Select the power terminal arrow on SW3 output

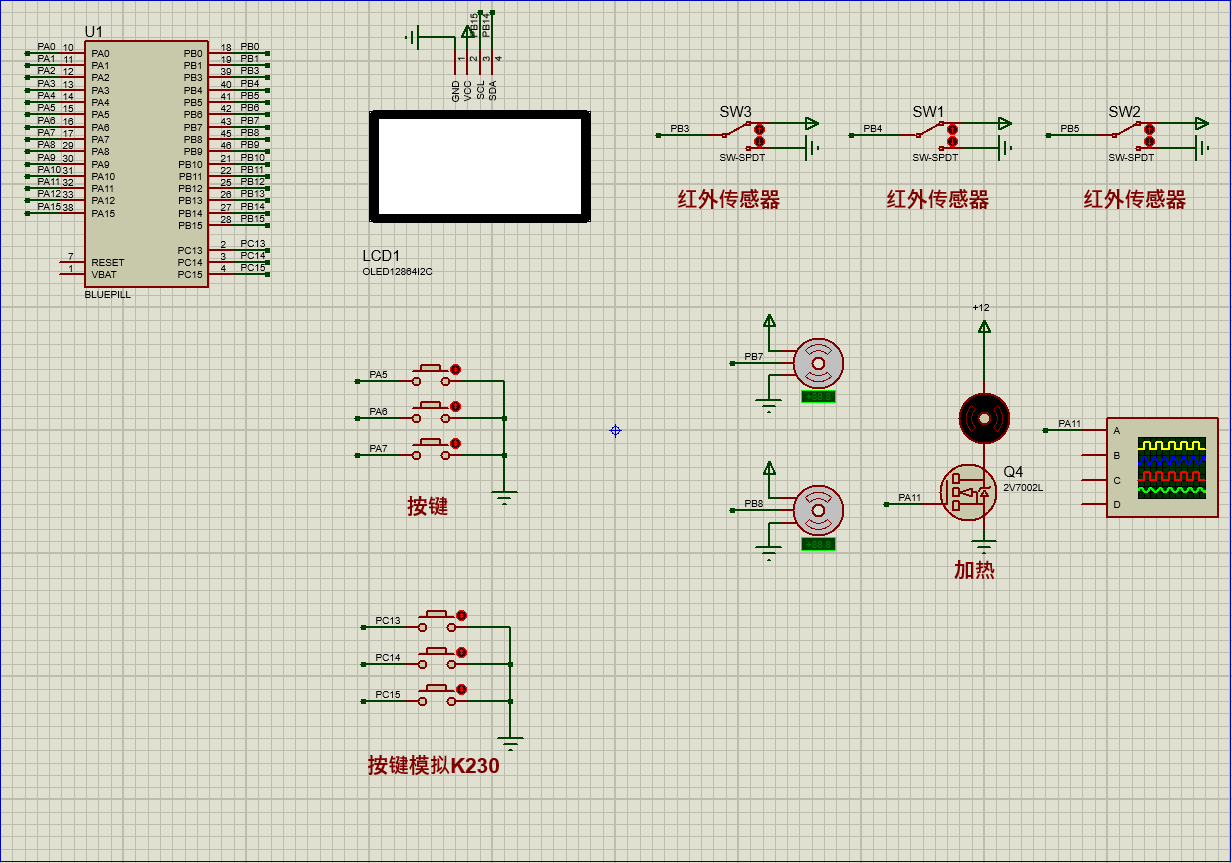coord(812,124)
